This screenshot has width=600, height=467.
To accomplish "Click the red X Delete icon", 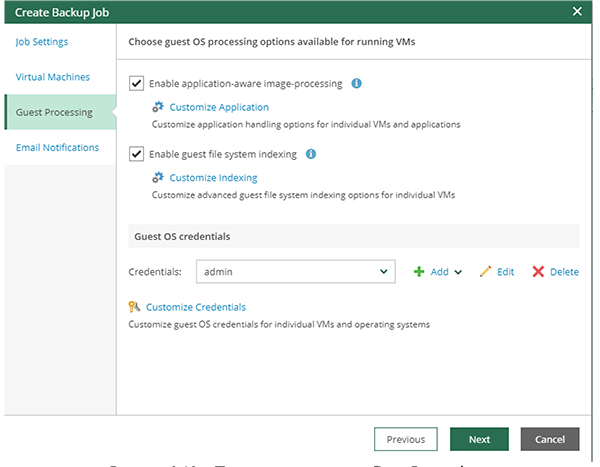I will [538, 271].
